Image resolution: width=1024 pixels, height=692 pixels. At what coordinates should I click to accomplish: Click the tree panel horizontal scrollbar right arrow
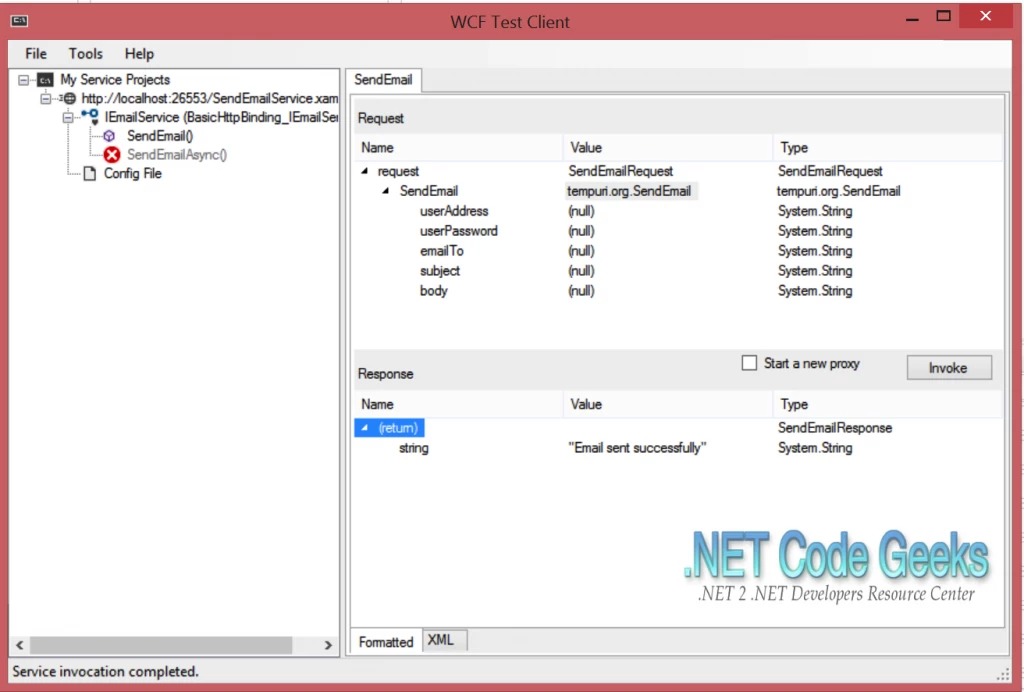[327, 645]
